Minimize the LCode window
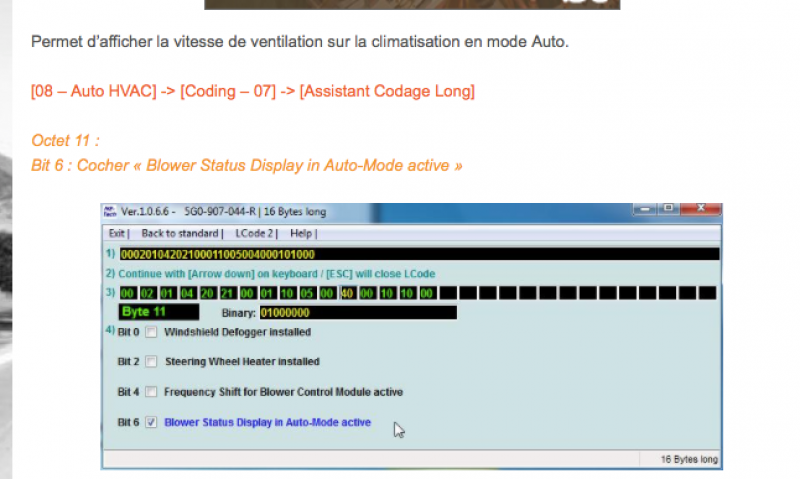Viewport: 800px width, 479px height. pos(645,209)
